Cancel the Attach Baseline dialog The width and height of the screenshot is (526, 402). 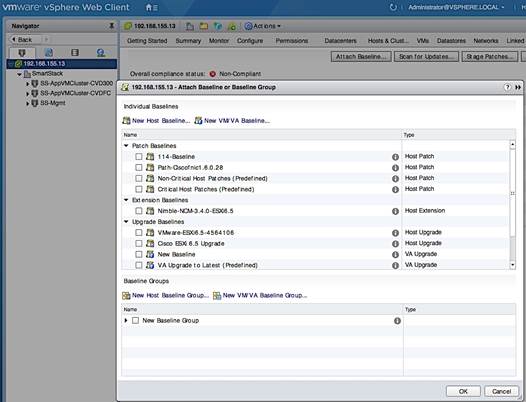[502, 391]
